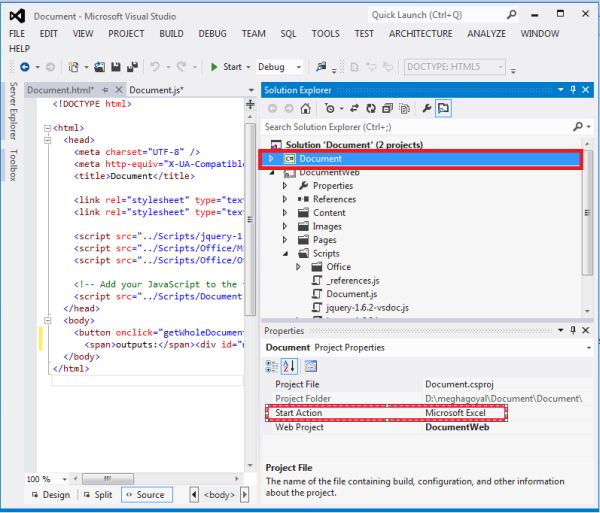Switch to Split view
This screenshot has height=513, width=600.
tap(97, 495)
